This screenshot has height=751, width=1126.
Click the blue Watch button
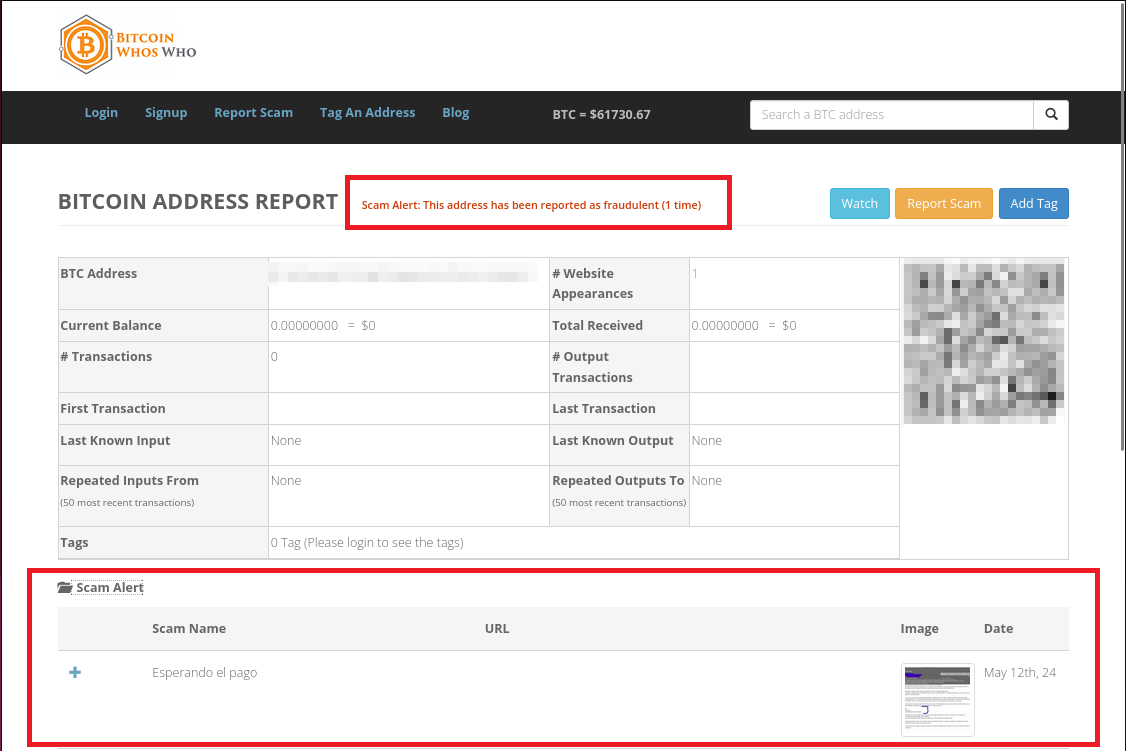[859, 204]
